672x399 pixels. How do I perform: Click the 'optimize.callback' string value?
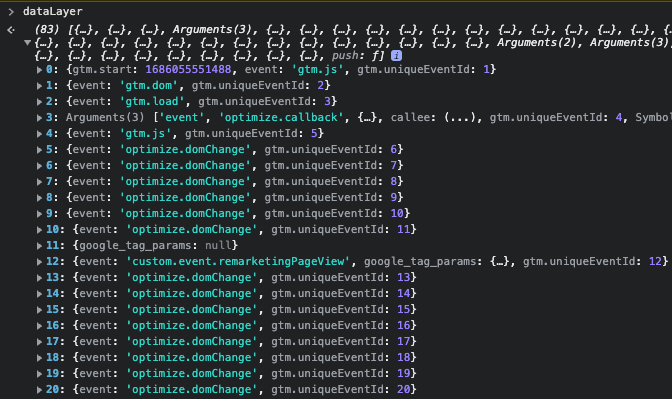click(281, 117)
